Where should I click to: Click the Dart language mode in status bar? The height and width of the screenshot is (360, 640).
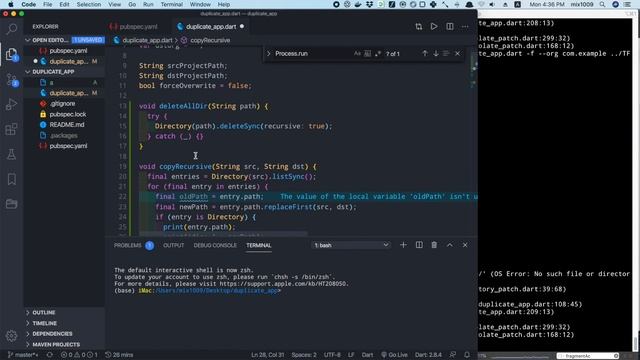tap(367, 355)
